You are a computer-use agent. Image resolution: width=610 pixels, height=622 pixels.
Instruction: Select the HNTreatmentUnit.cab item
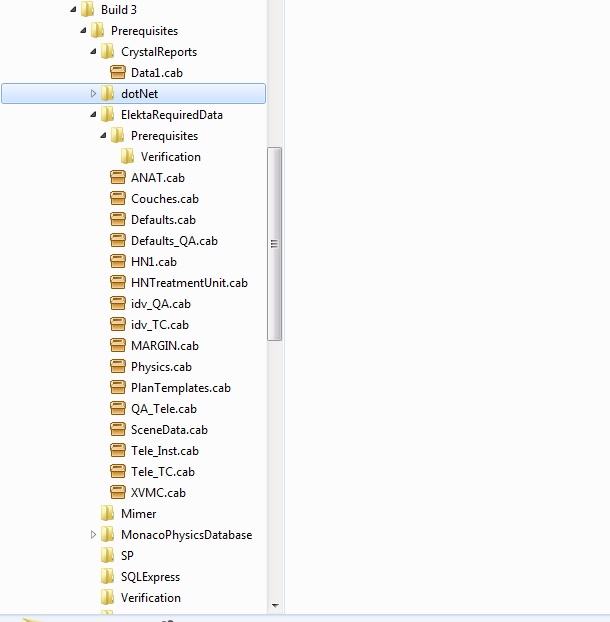(189, 283)
